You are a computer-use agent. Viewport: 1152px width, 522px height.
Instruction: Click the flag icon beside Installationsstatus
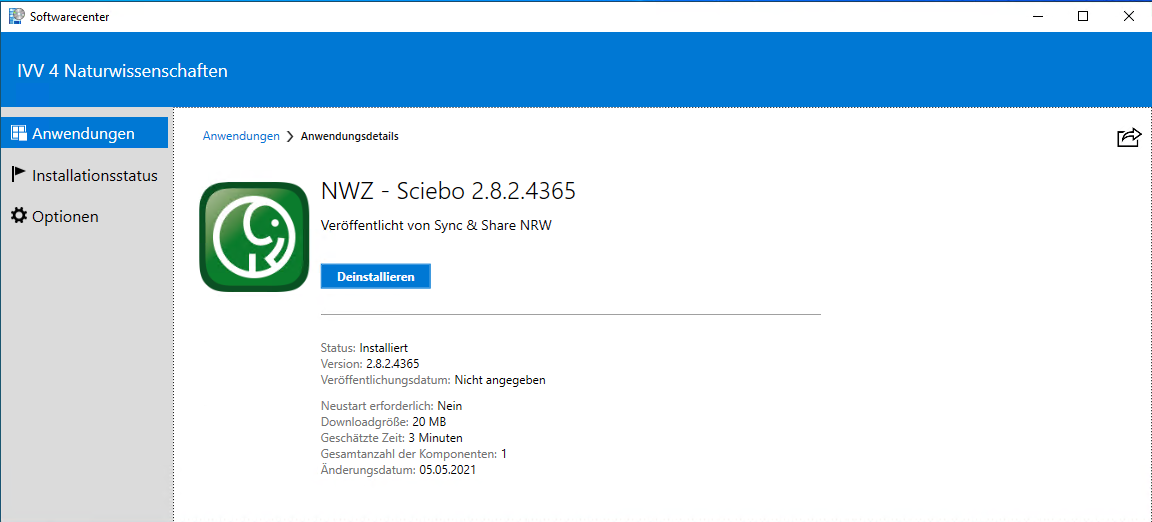18,174
